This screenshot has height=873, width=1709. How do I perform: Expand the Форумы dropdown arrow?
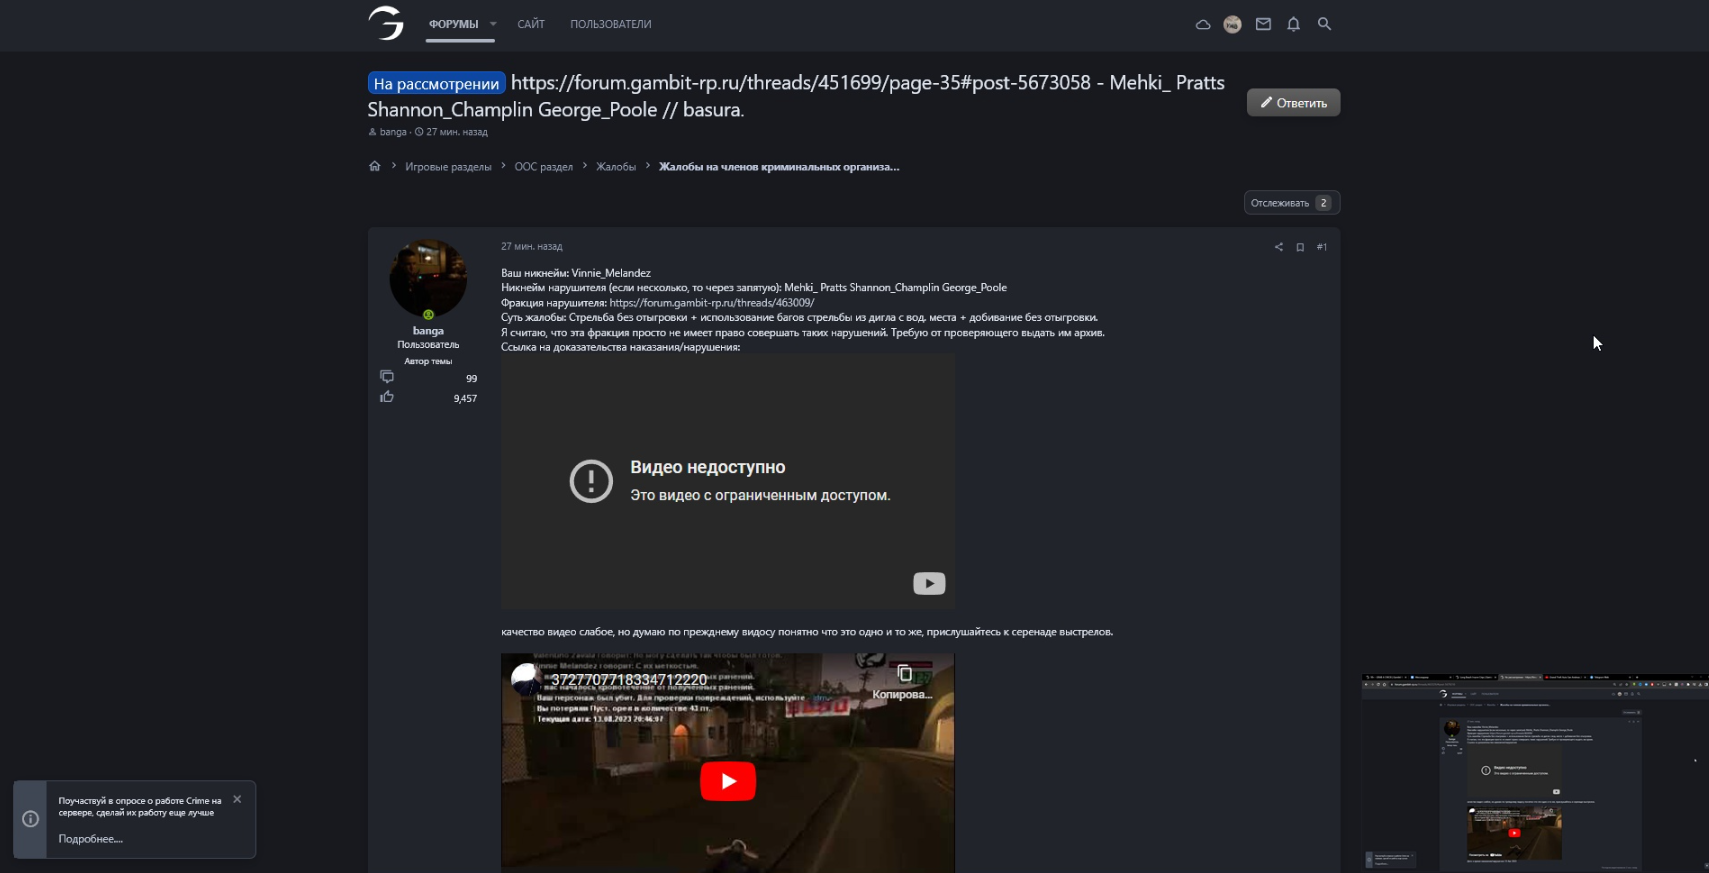click(493, 24)
